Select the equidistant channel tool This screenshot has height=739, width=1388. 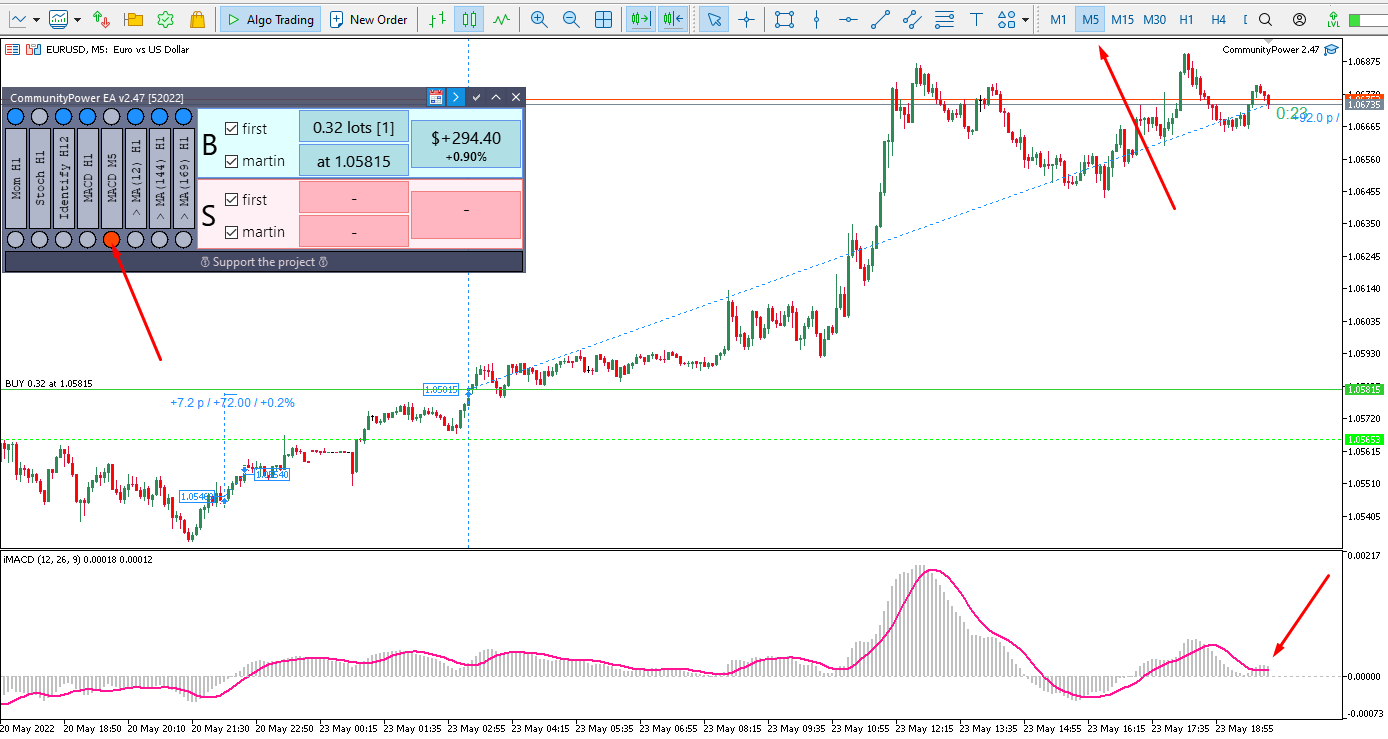[x=911, y=19]
